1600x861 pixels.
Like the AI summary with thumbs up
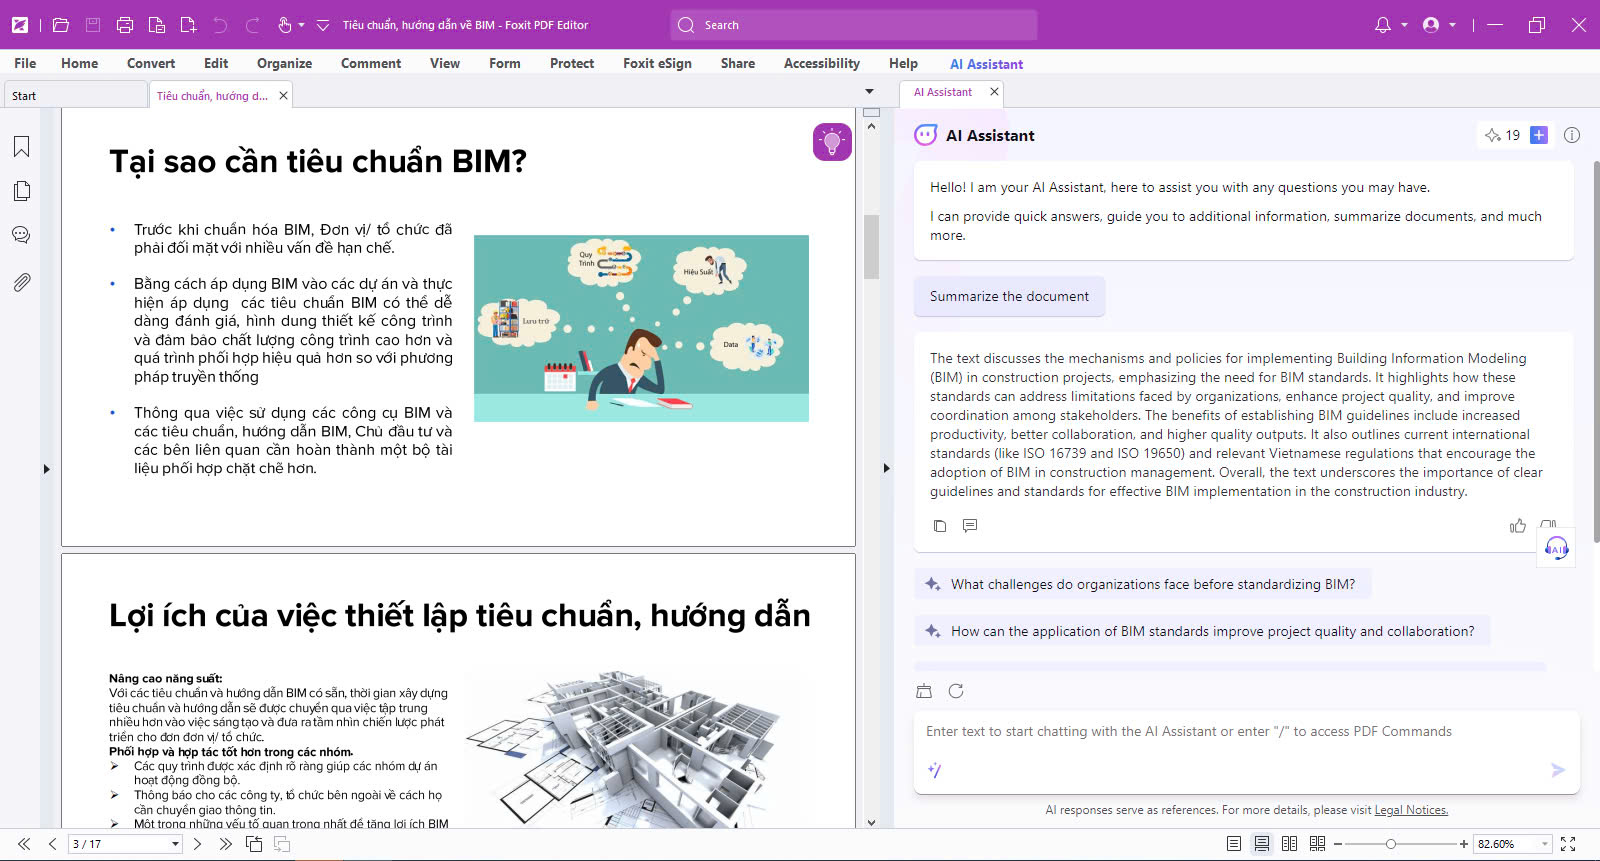pos(1518,526)
